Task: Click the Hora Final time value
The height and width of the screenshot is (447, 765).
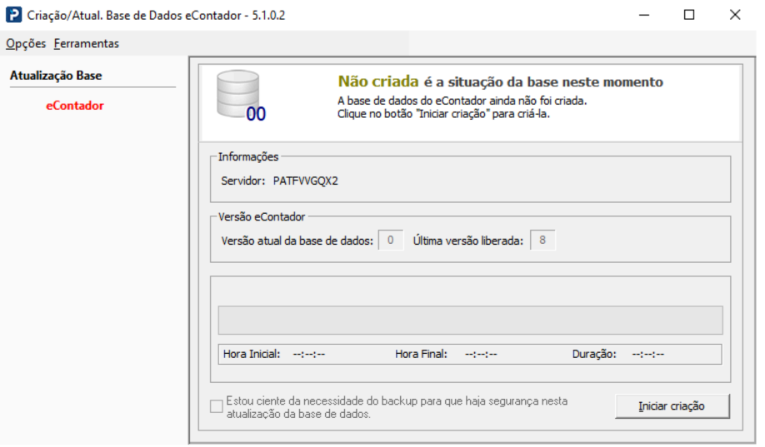Action: click(481, 354)
